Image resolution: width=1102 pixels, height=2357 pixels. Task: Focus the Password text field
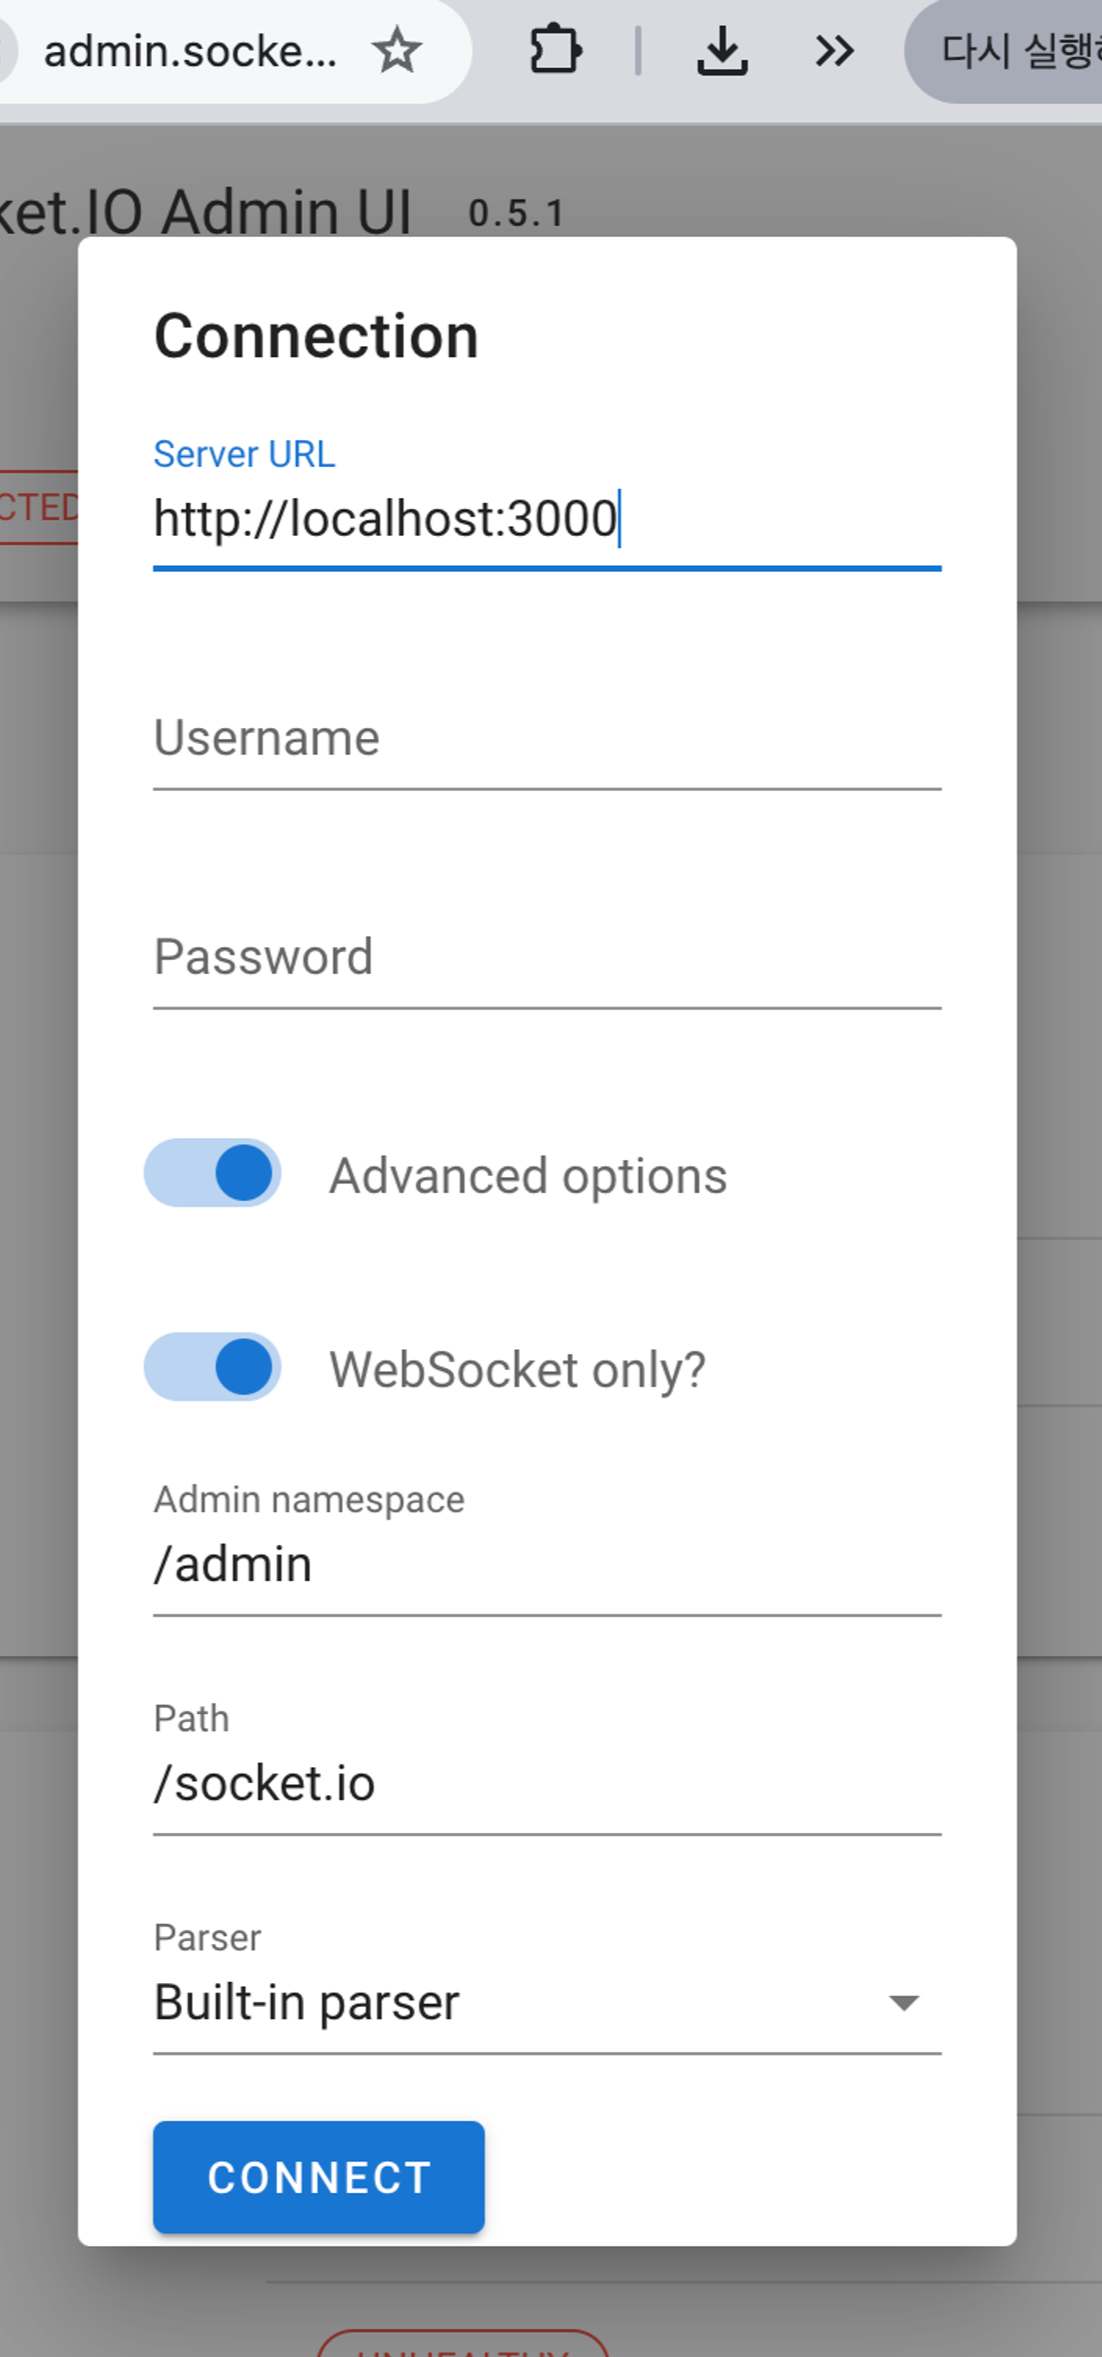click(546, 958)
